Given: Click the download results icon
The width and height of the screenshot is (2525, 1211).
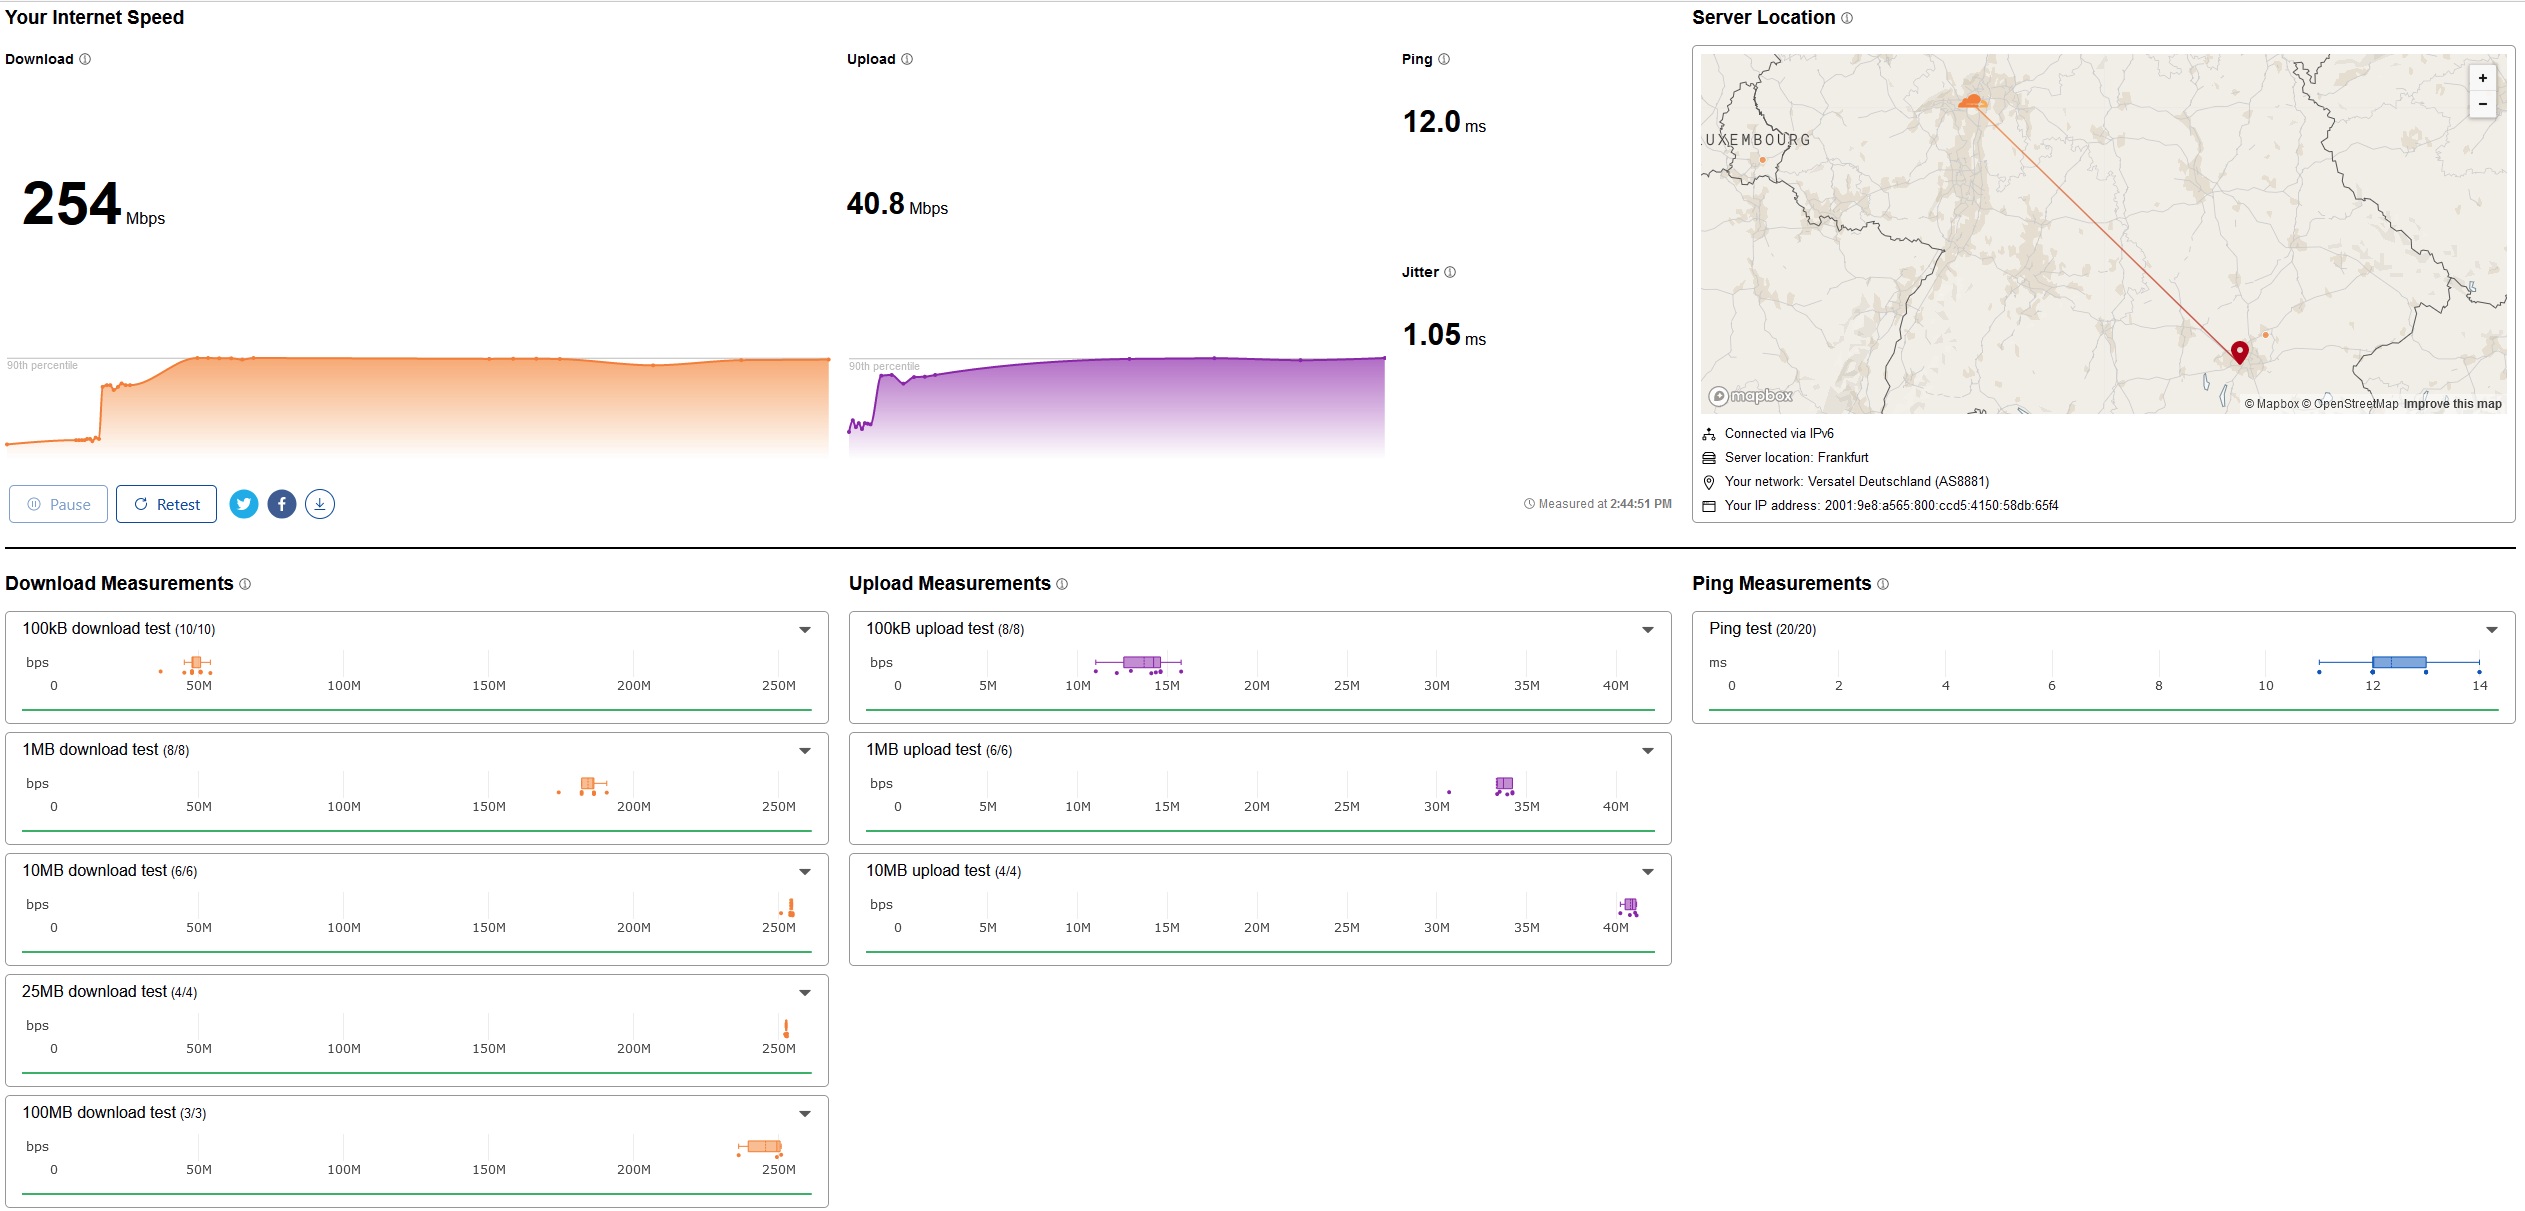Looking at the screenshot, I should [x=320, y=504].
